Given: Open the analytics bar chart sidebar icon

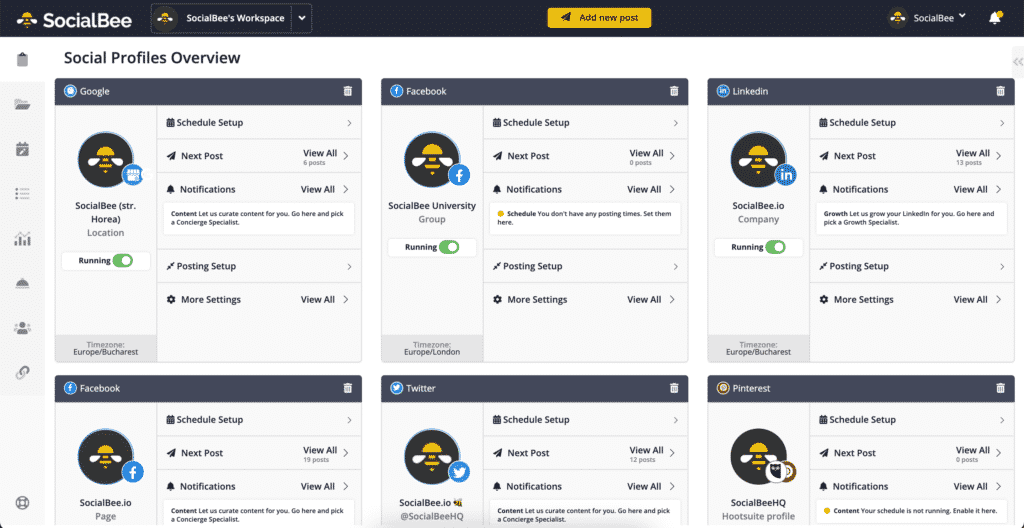Looking at the screenshot, I should click(x=23, y=239).
